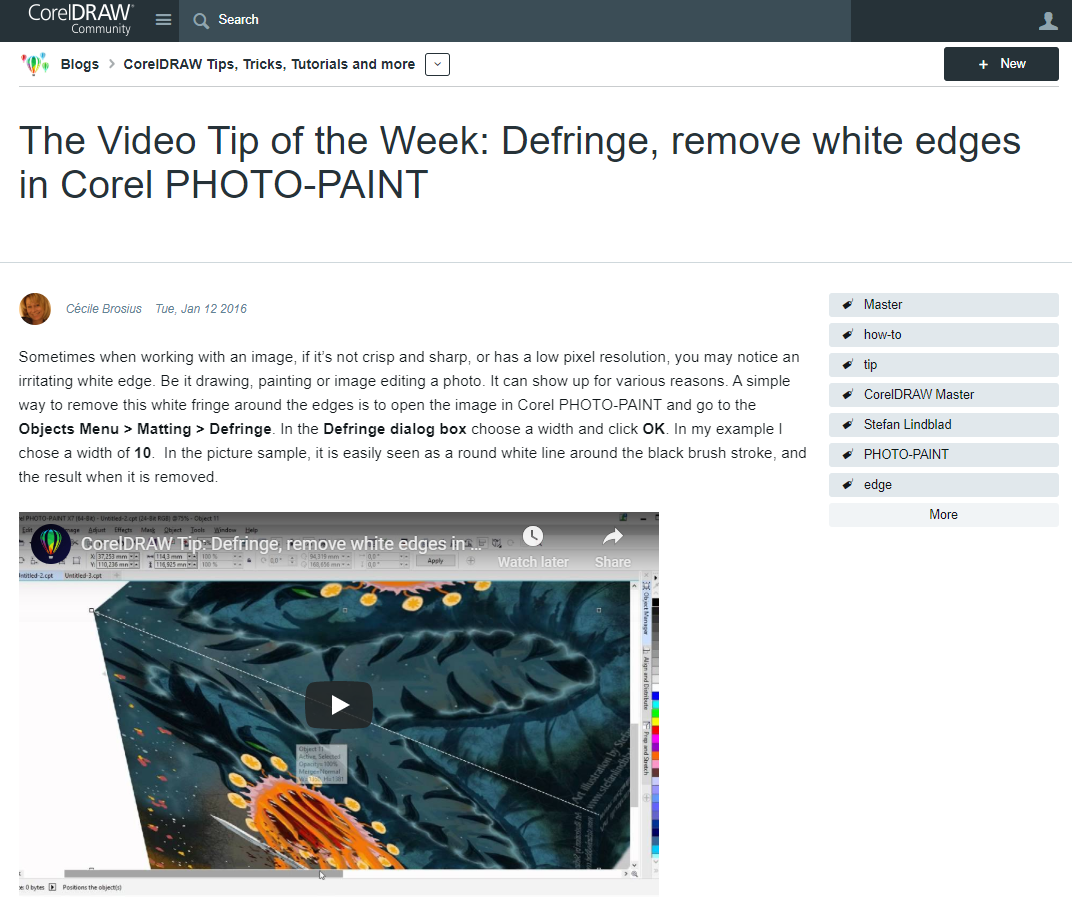Screen dimensions: 1072x901
Task: Click the tag icon next to PHOTO-PAINT
Action: [848, 455]
